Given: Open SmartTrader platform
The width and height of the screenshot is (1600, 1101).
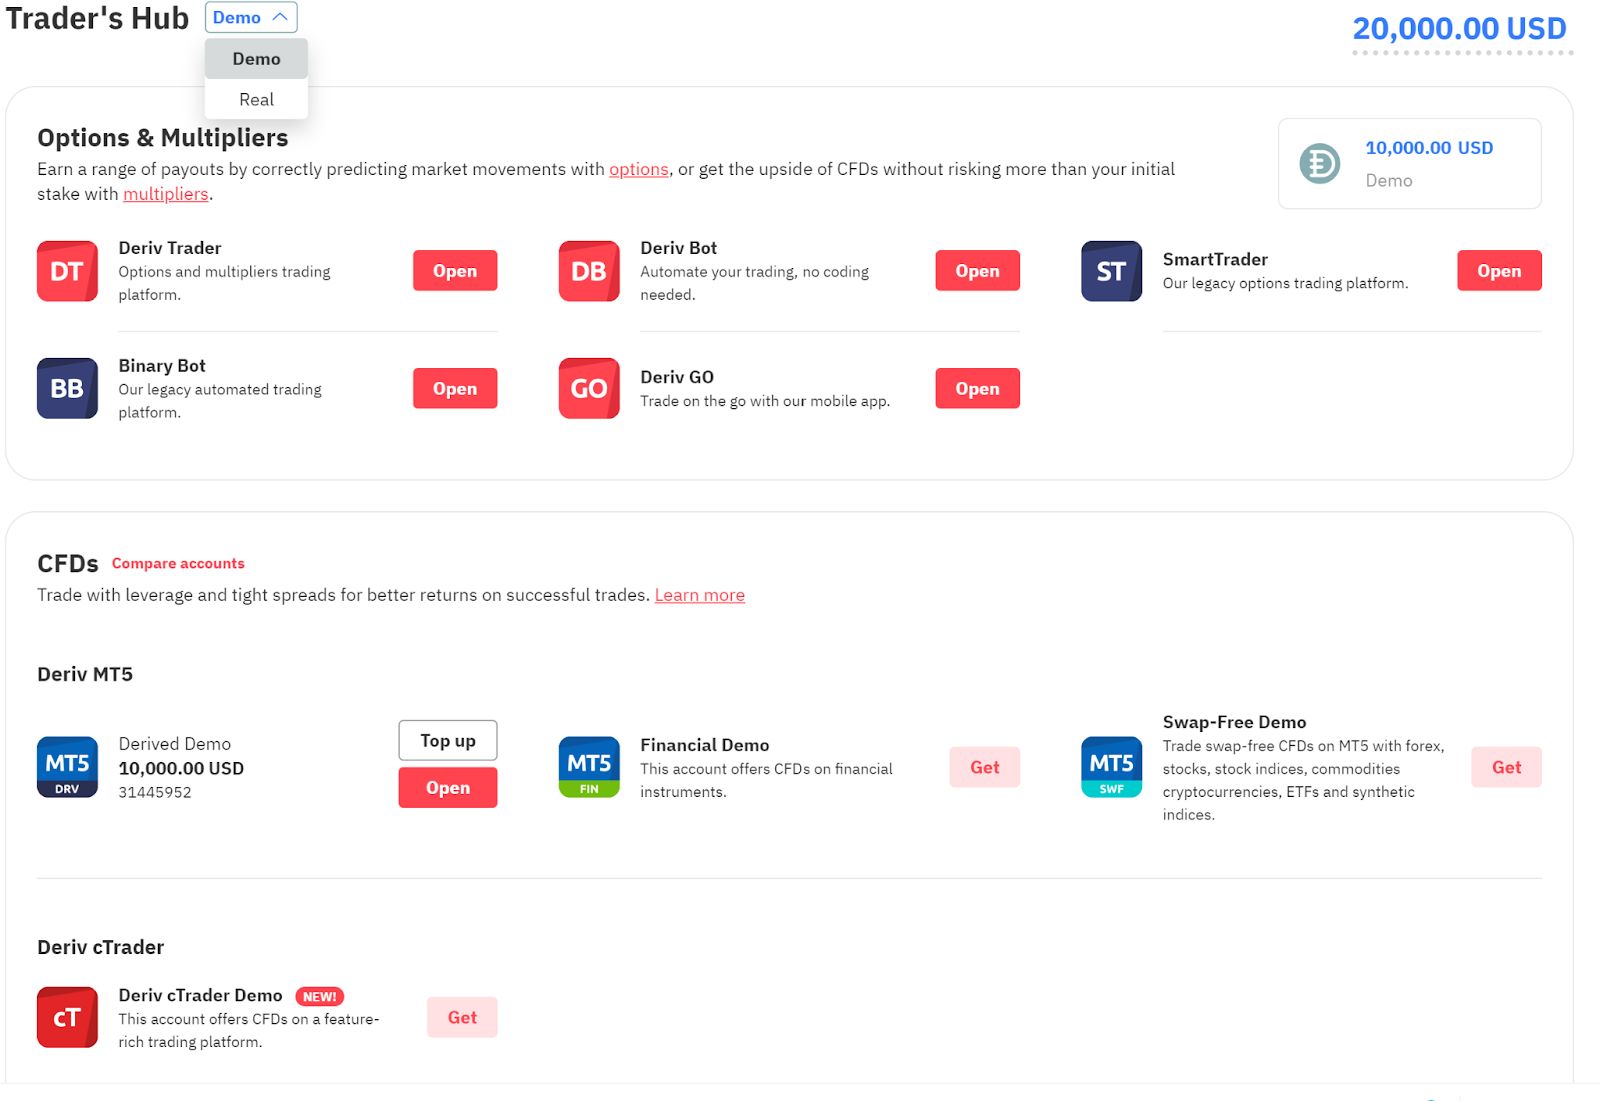Looking at the screenshot, I should [1499, 271].
